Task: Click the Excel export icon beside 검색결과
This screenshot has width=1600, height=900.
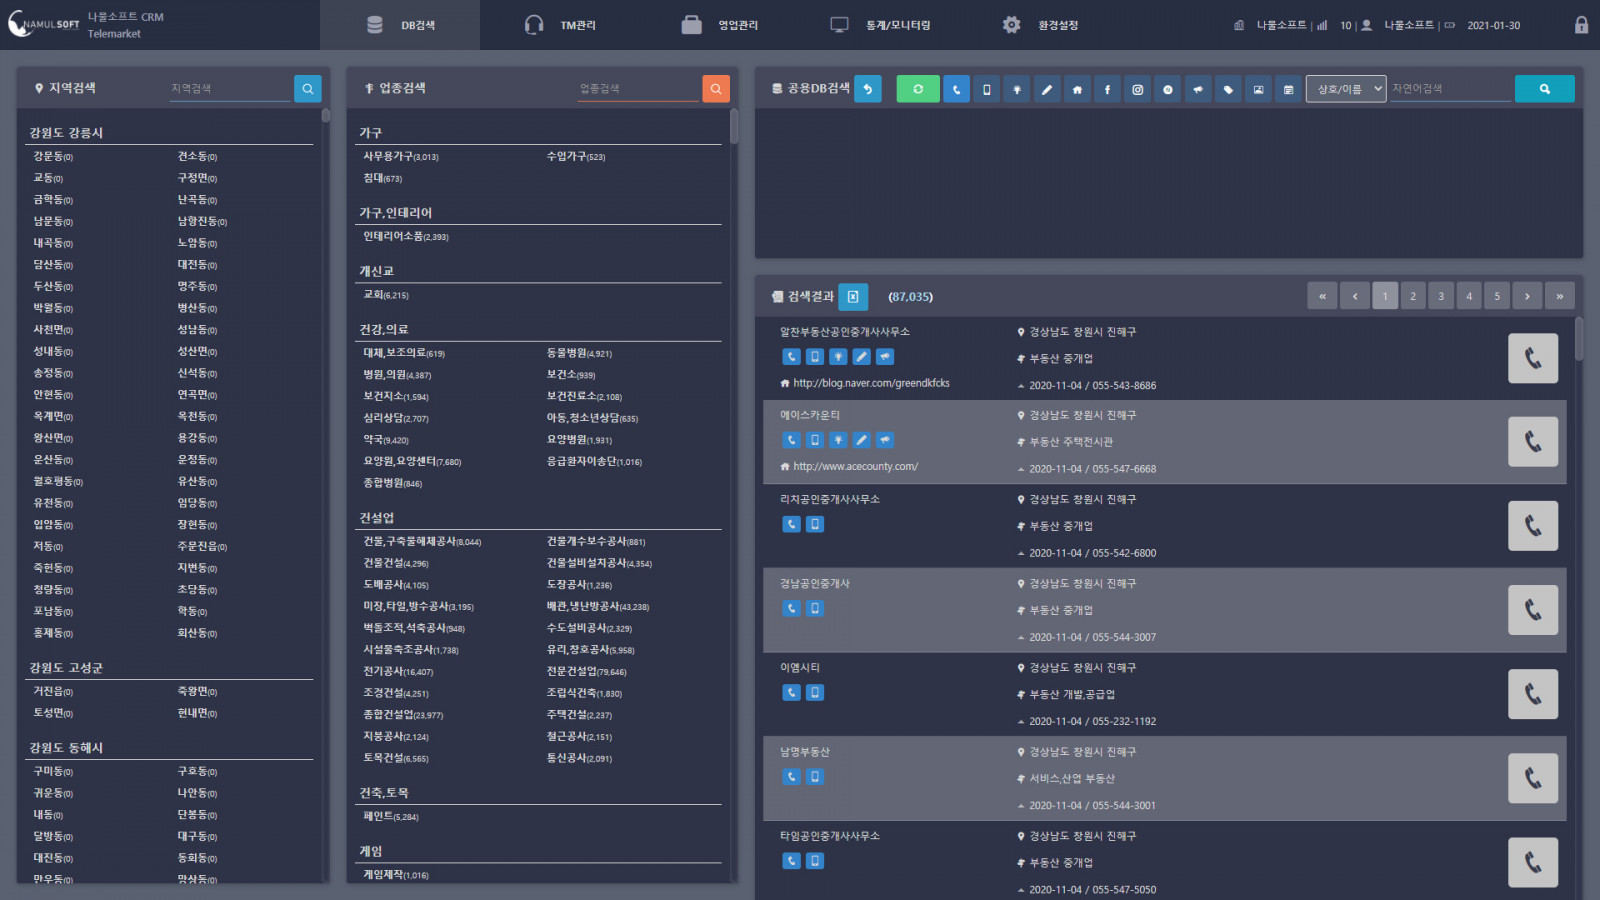Action: (x=853, y=296)
